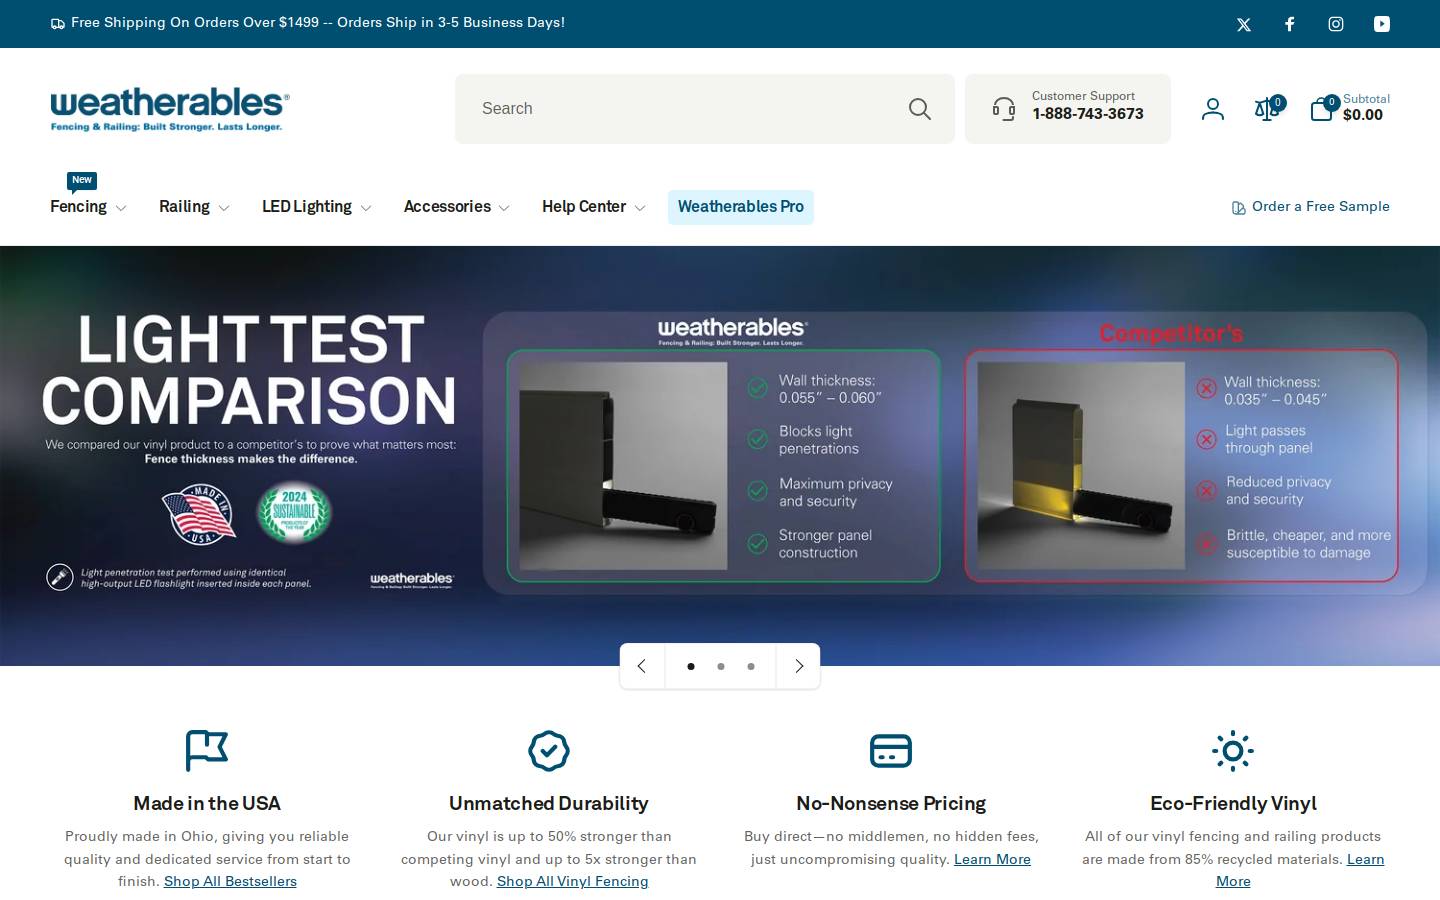The height and width of the screenshot is (900, 1440).
Task: Open the Facebook social link
Action: (1290, 24)
